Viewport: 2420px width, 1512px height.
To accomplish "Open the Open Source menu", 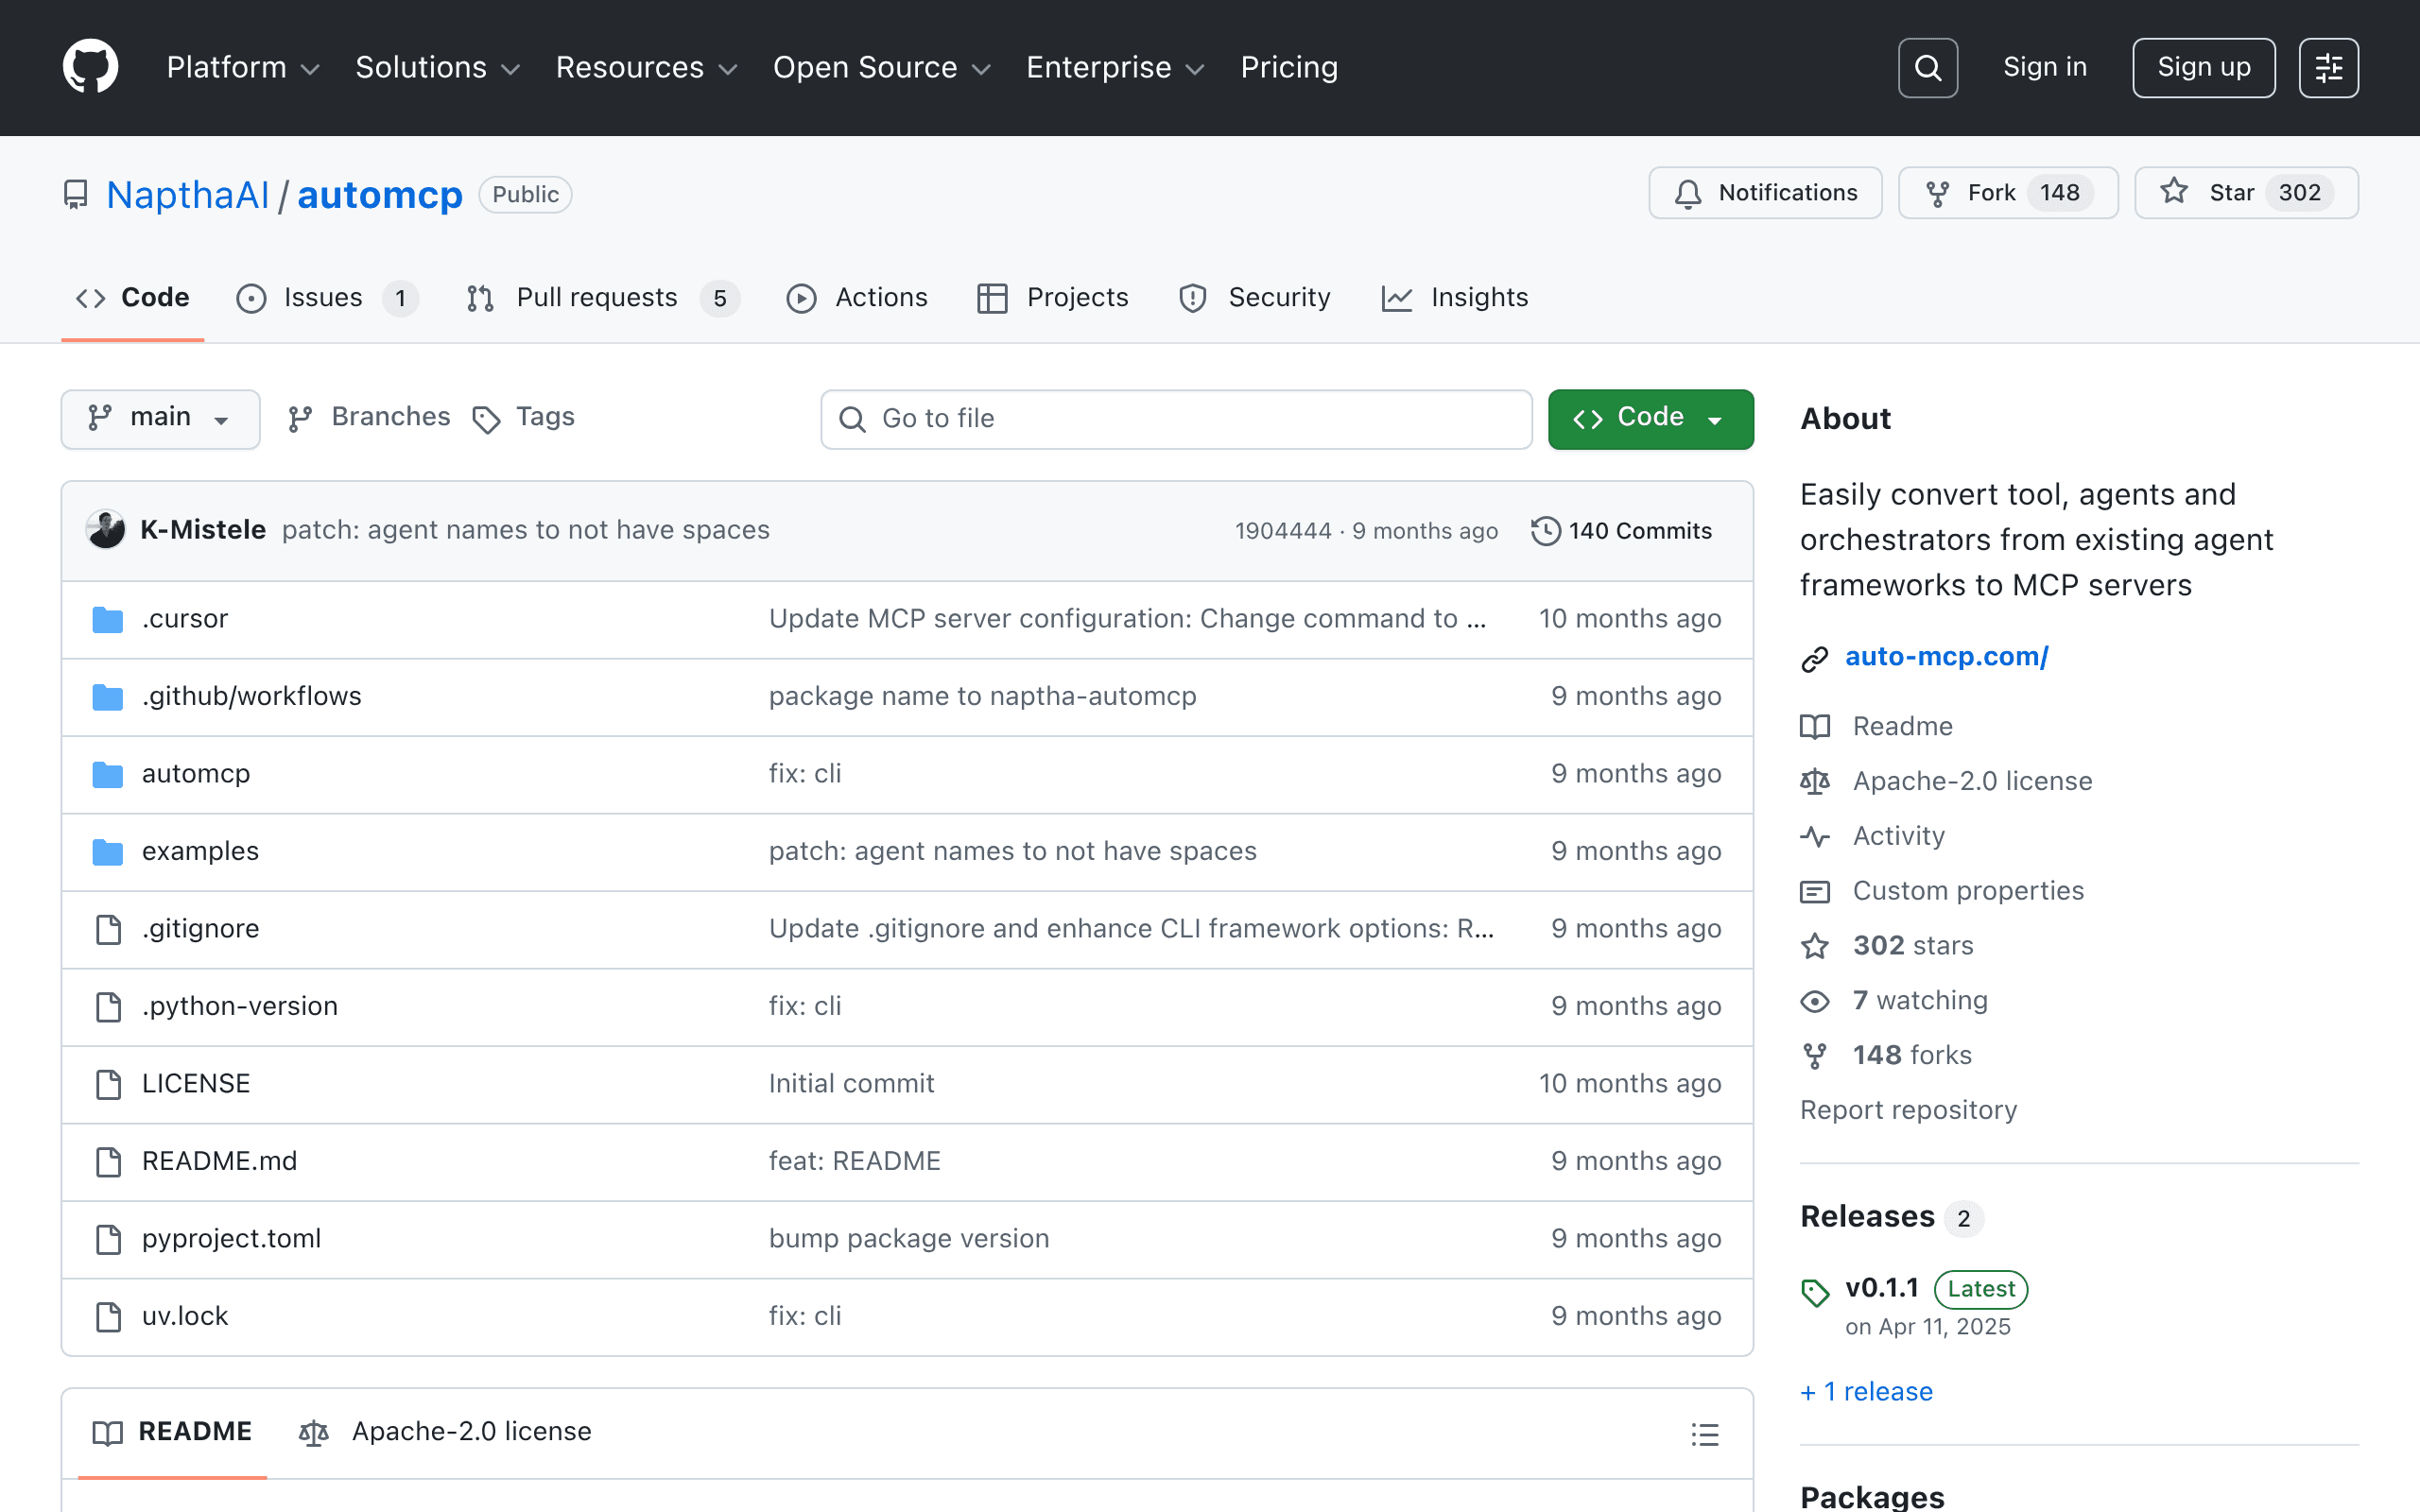I will coord(881,68).
